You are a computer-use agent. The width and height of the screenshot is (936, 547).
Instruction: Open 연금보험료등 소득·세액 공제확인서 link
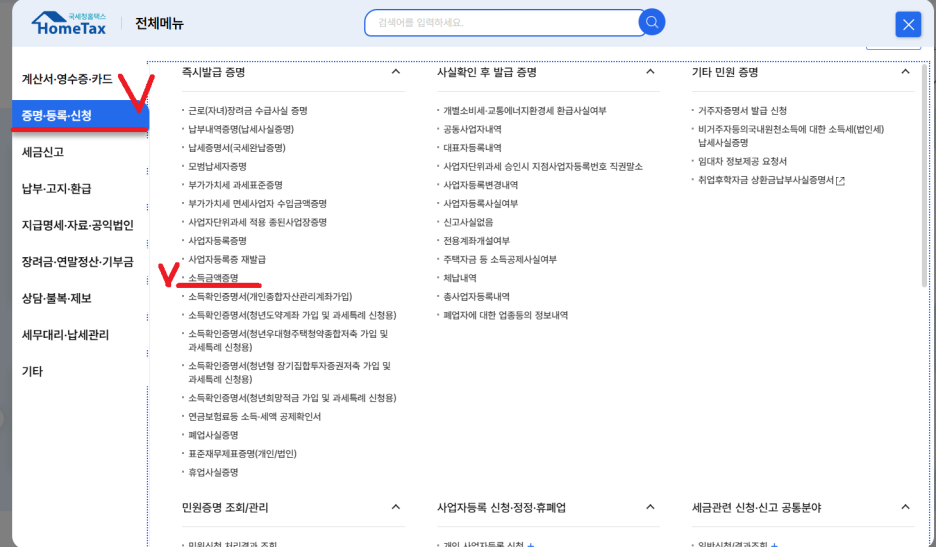coord(254,416)
